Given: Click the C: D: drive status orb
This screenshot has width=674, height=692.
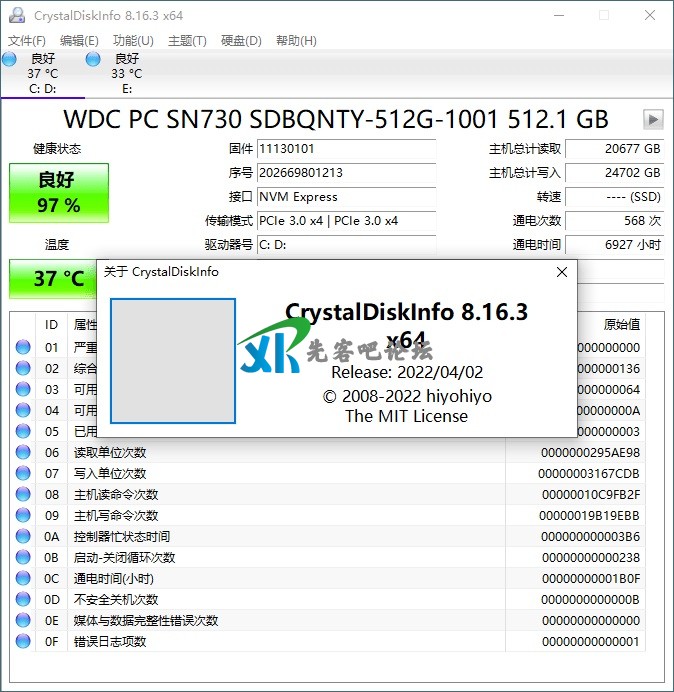Looking at the screenshot, I should point(10,60).
